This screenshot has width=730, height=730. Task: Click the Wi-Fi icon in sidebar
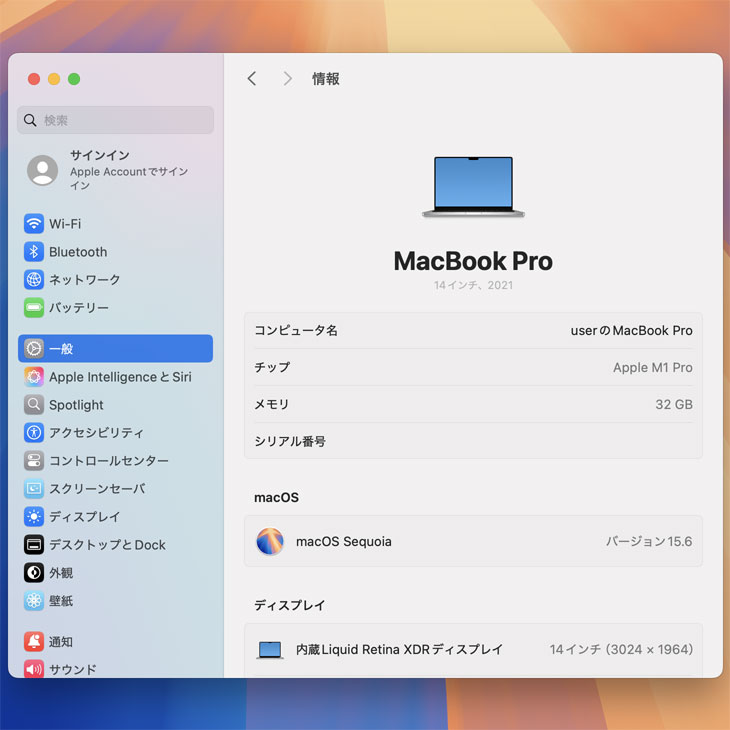34,224
